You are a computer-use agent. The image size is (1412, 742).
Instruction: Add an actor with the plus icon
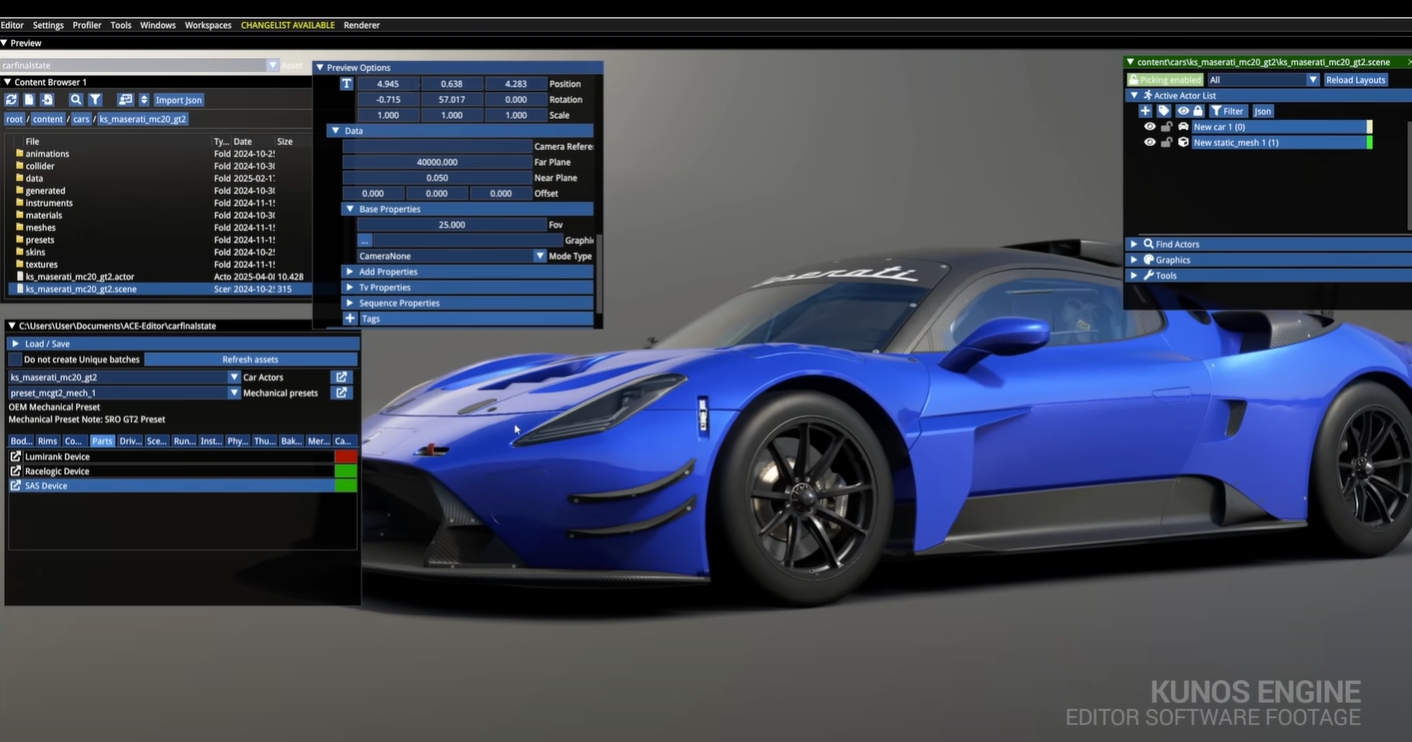coord(1146,111)
